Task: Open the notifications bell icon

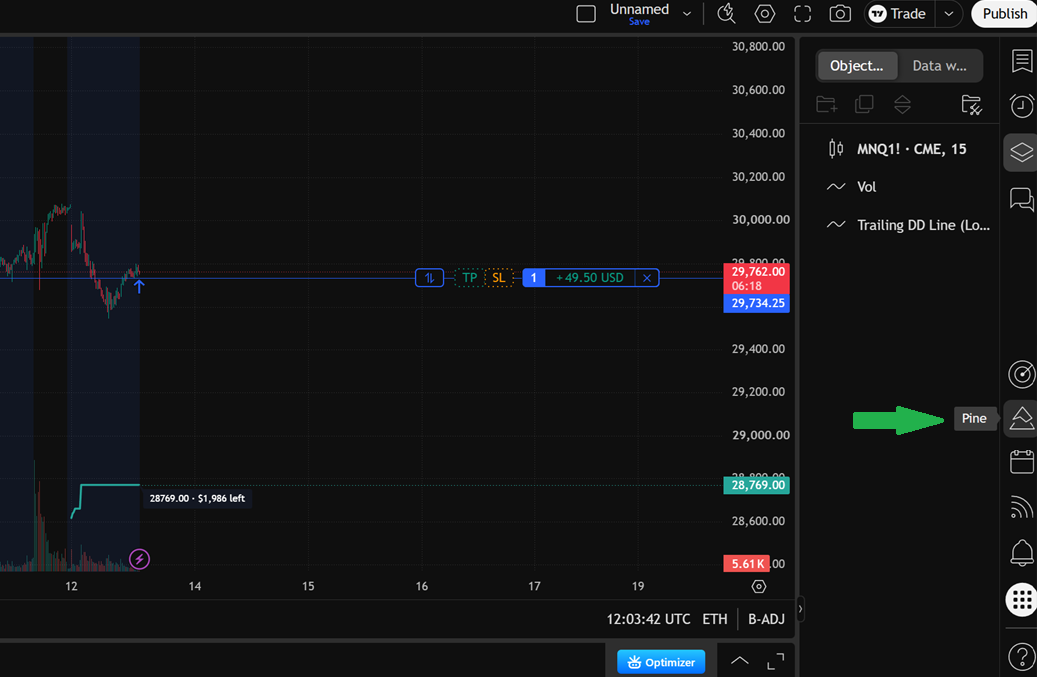Action: pos(1021,553)
